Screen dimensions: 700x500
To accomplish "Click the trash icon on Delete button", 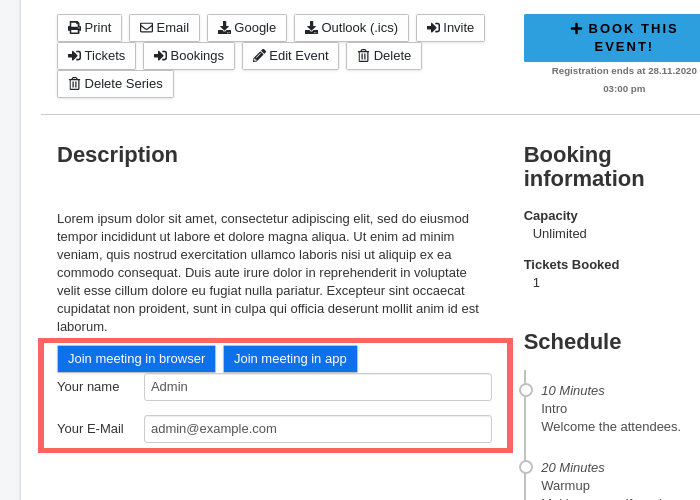I will [363, 56].
